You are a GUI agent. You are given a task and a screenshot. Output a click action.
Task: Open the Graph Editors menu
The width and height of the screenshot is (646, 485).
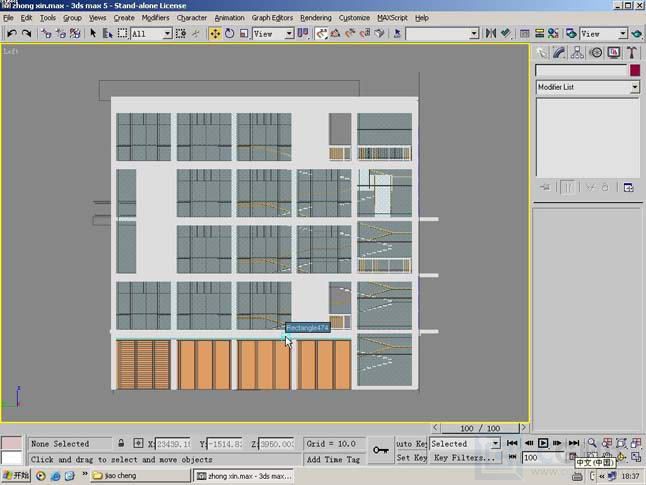pyautogui.click(x=272, y=18)
